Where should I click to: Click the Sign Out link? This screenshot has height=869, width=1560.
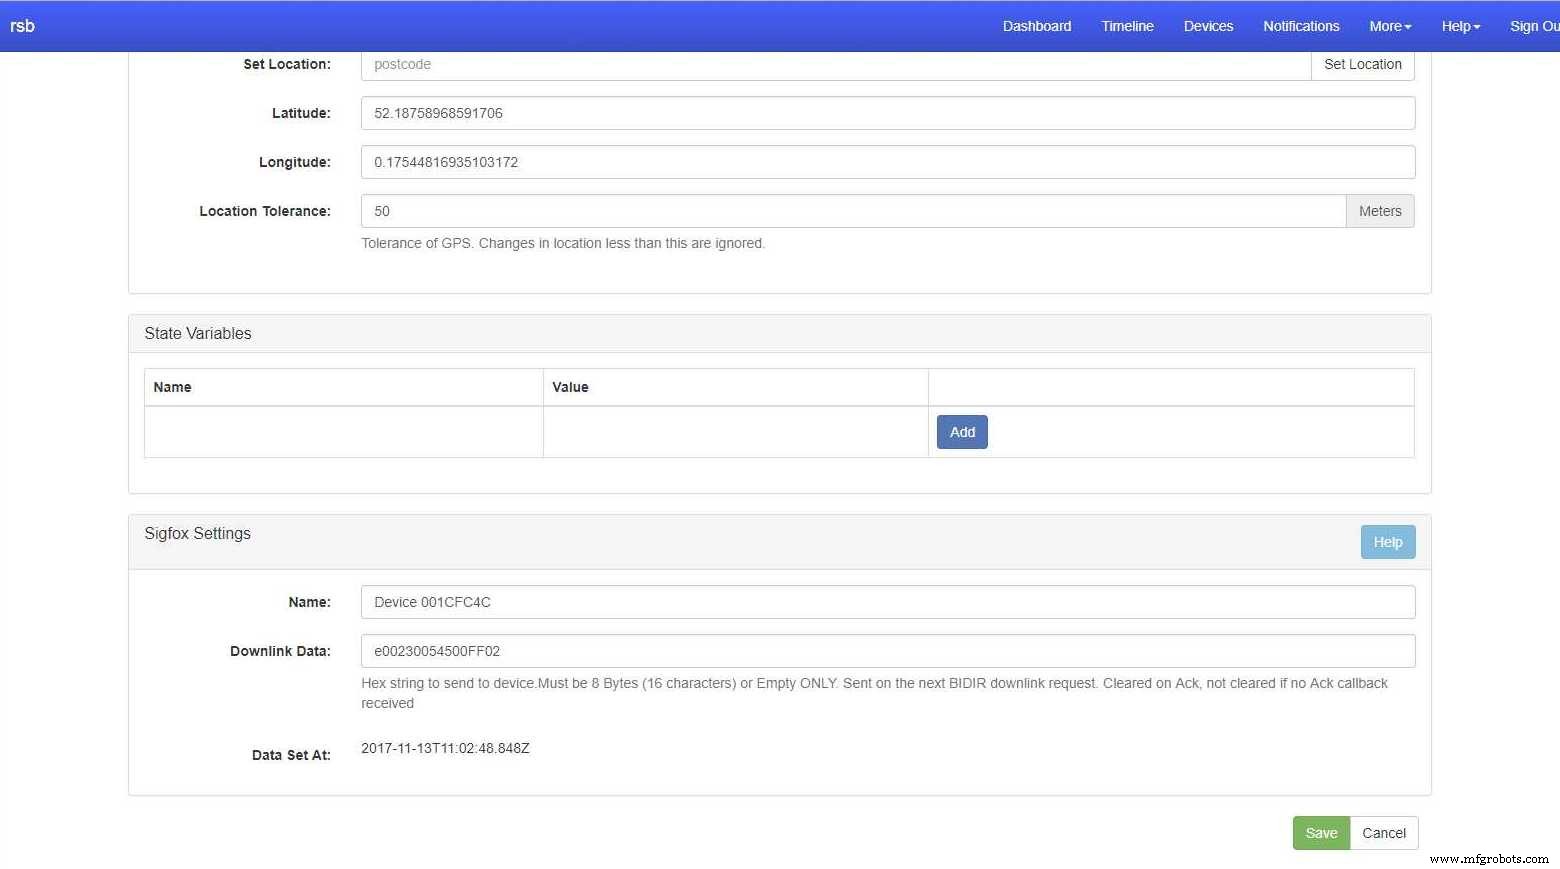[x=1533, y=26]
